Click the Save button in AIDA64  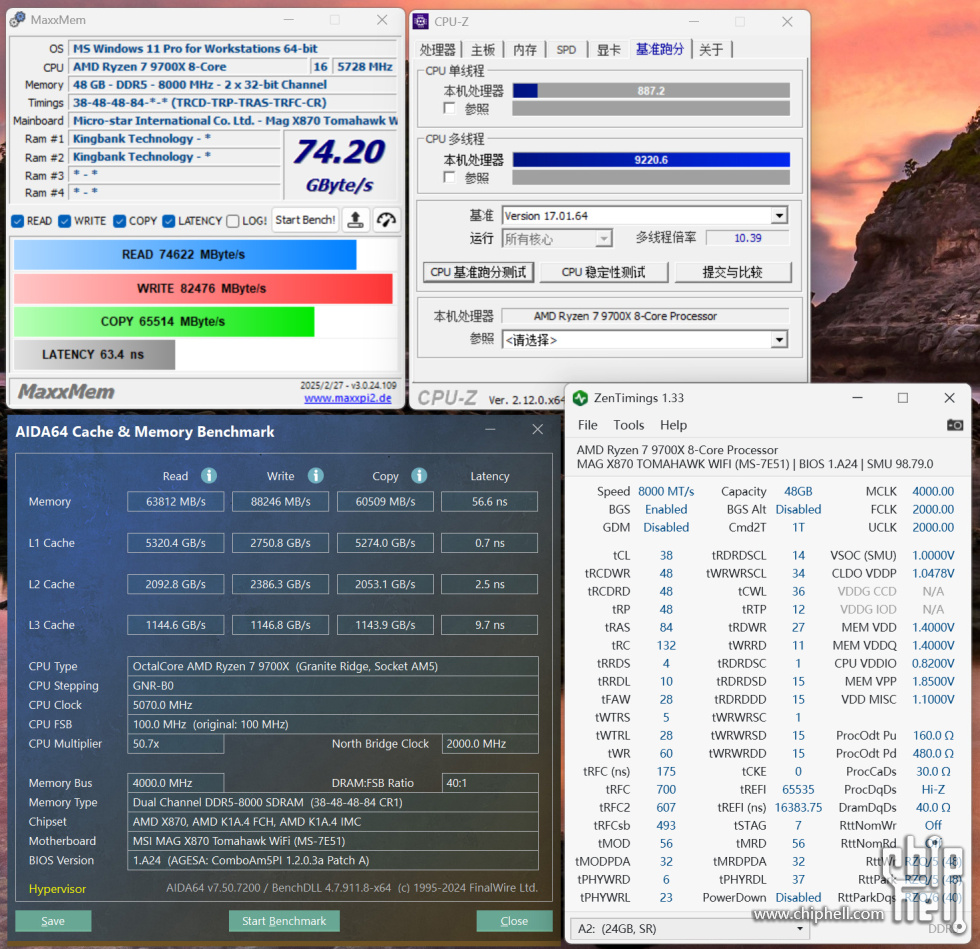[x=53, y=921]
